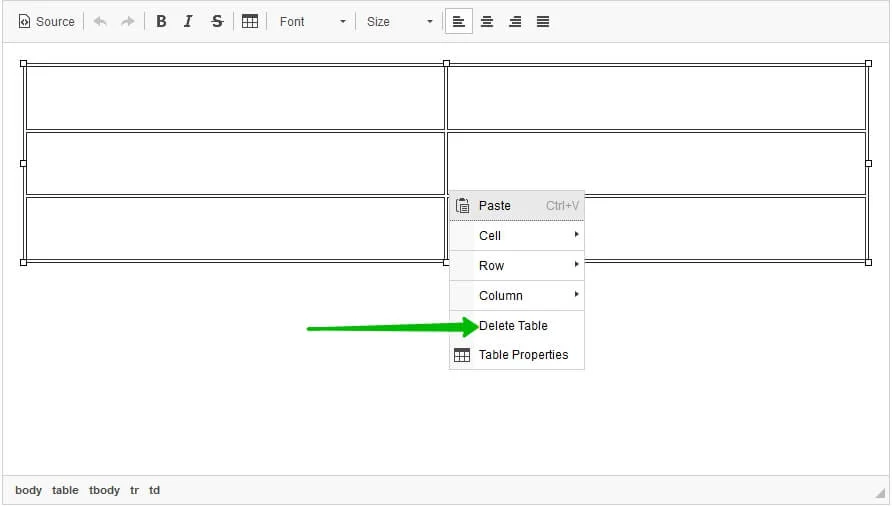Viewport: 892px width, 506px height.
Task: Toggle italic formatting
Action: [x=188, y=22]
